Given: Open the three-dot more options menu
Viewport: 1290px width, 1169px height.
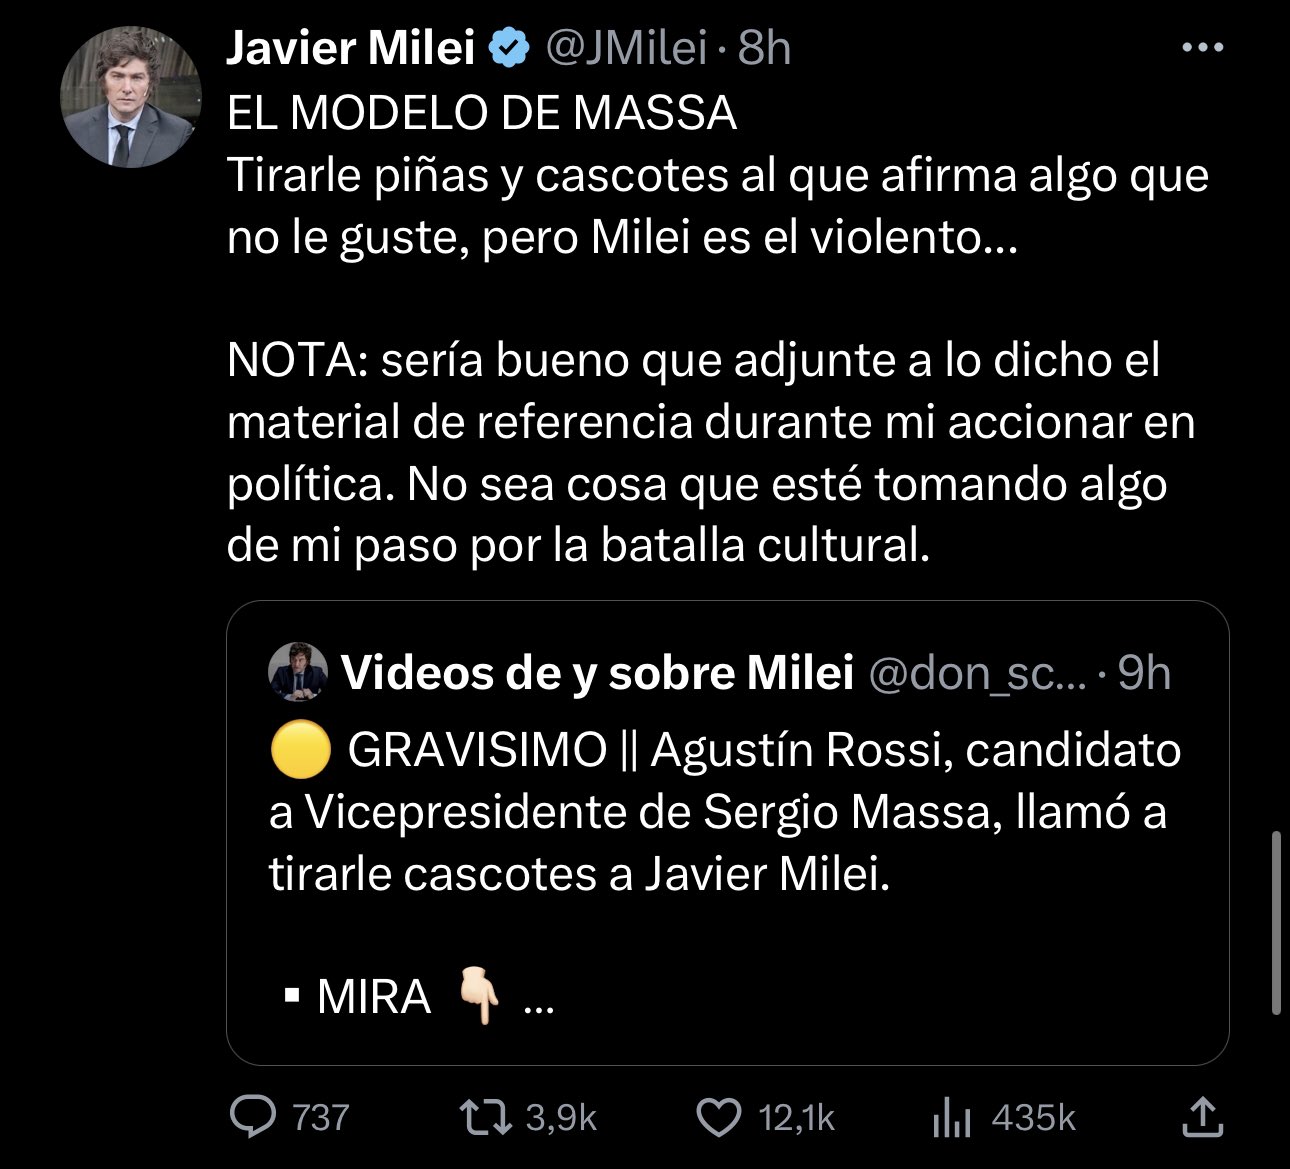Looking at the screenshot, I should tap(1202, 48).
